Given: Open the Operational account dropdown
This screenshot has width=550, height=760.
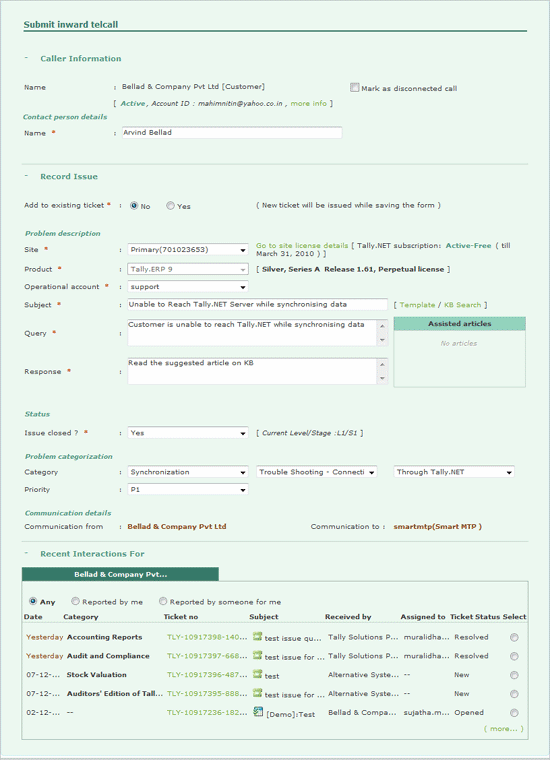Looking at the screenshot, I should pos(188,287).
